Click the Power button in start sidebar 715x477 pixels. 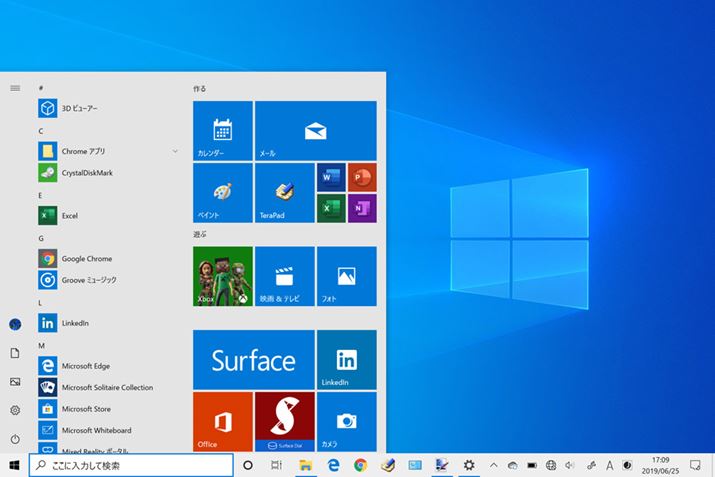pos(15,439)
